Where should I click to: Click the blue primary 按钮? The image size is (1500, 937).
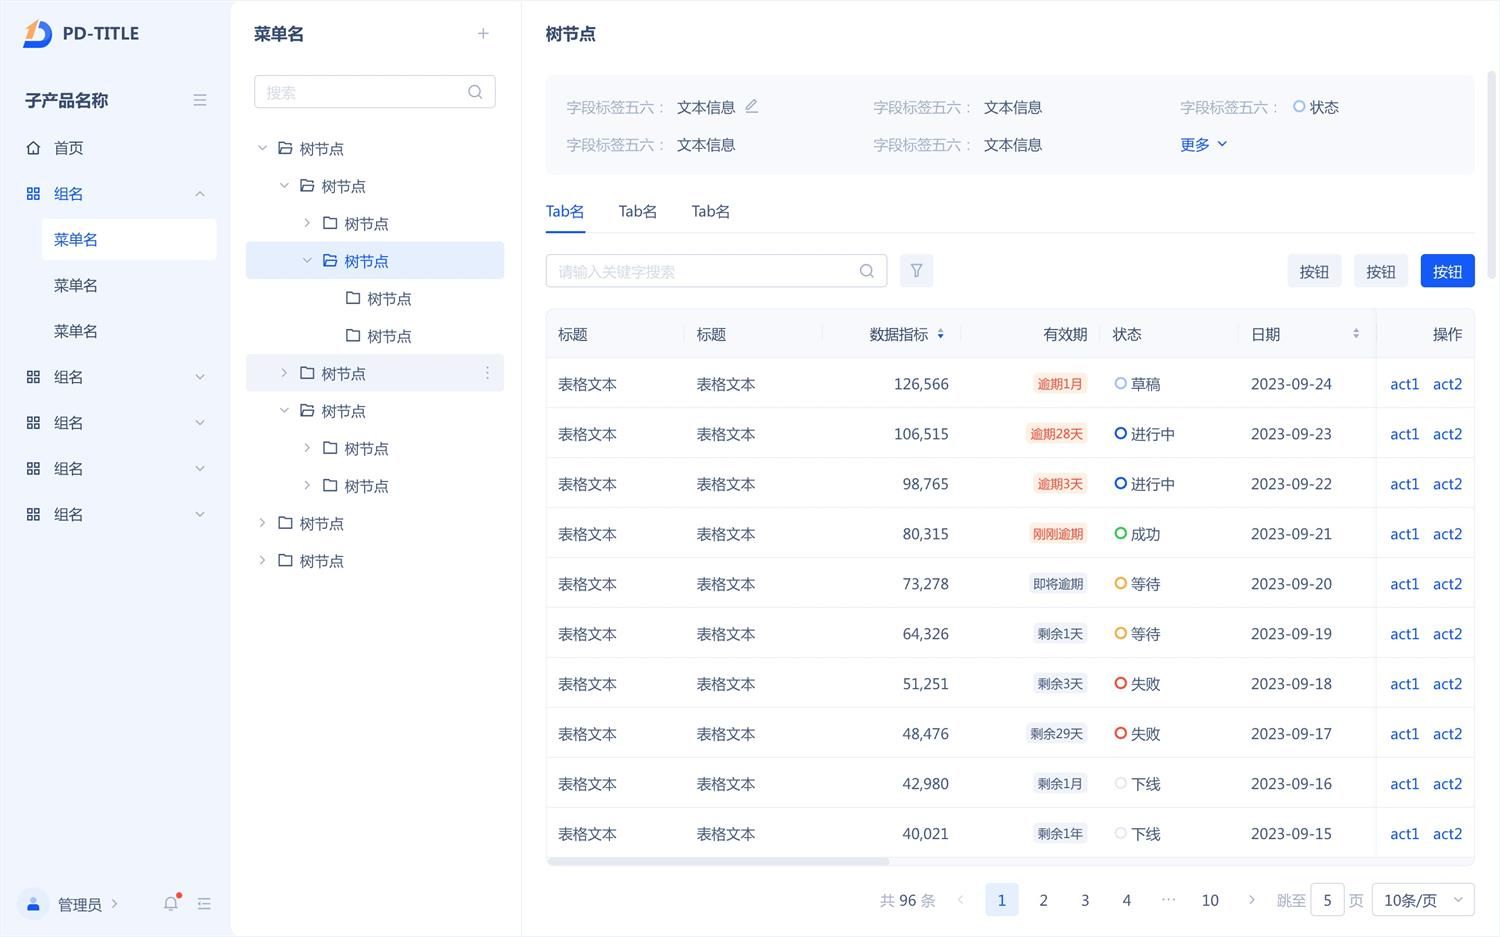pyautogui.click(x=1447, y=271)
